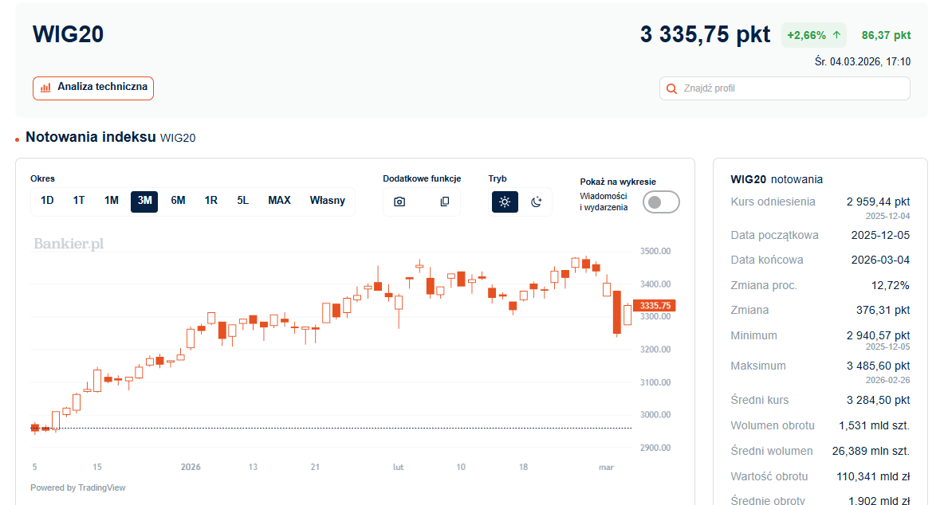The width and height of the screenshot is (948, 505).
Task: Toggle Wiadomości i wydarzenia switch
Action: (661, 202)
